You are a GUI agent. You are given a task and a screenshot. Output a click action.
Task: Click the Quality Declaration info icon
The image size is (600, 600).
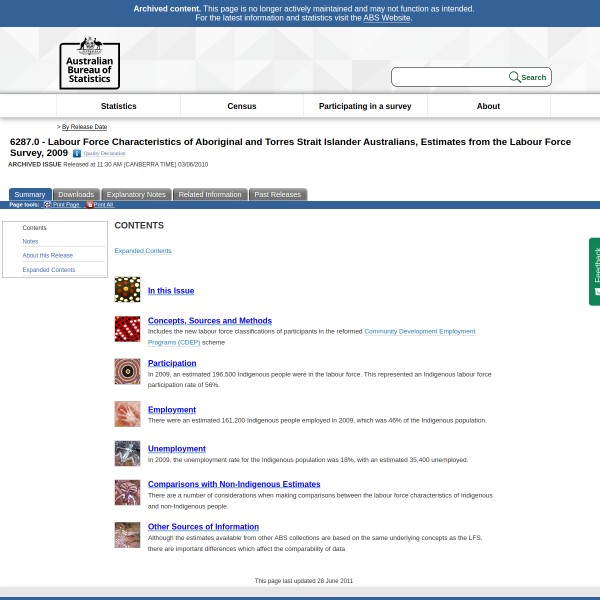[77, 154]
